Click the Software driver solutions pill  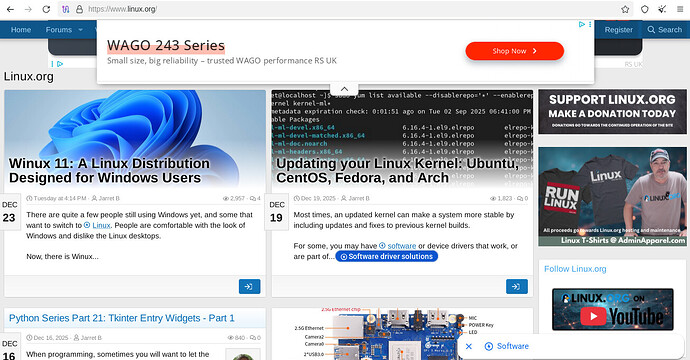point(386,257)
